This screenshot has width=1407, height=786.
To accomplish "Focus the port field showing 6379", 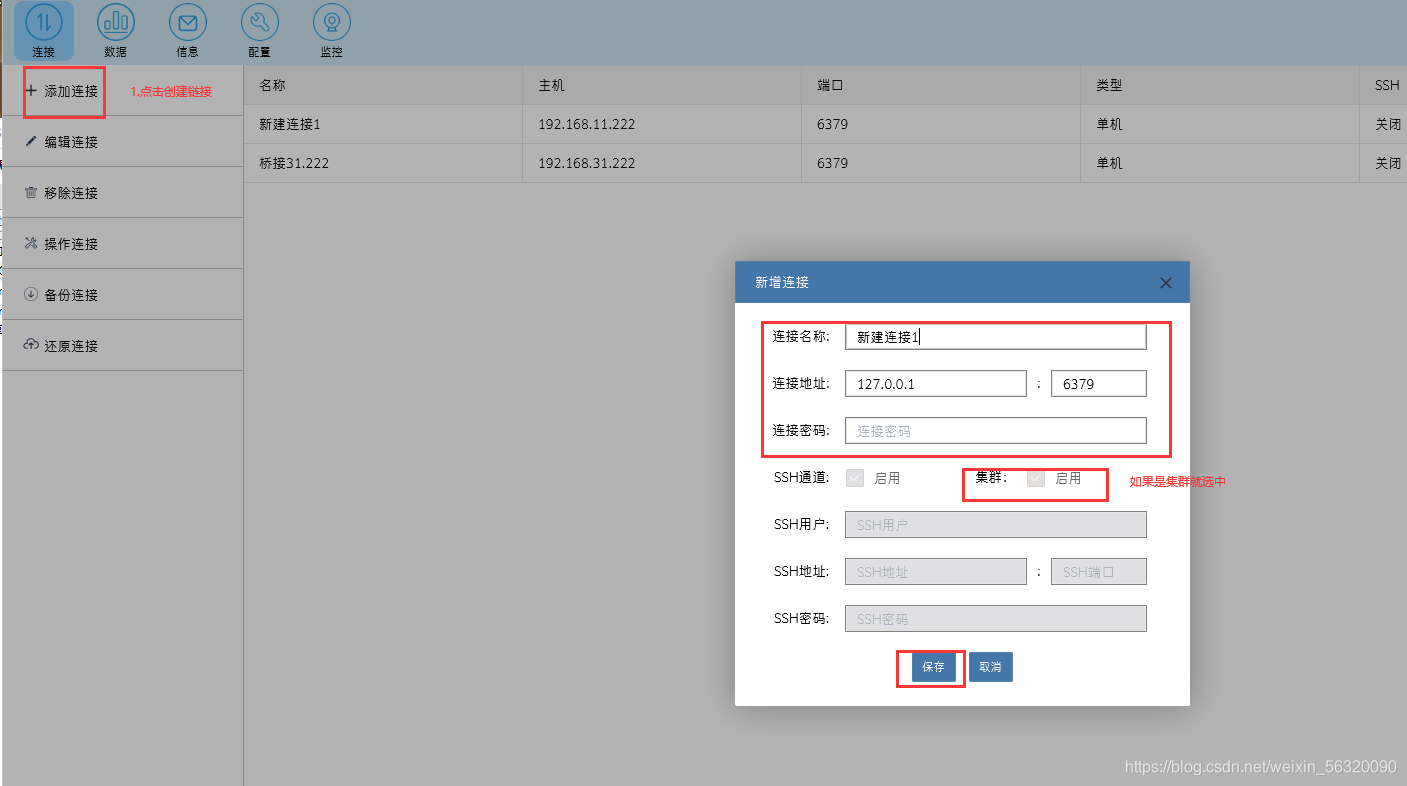I will tap(1098, 384).
